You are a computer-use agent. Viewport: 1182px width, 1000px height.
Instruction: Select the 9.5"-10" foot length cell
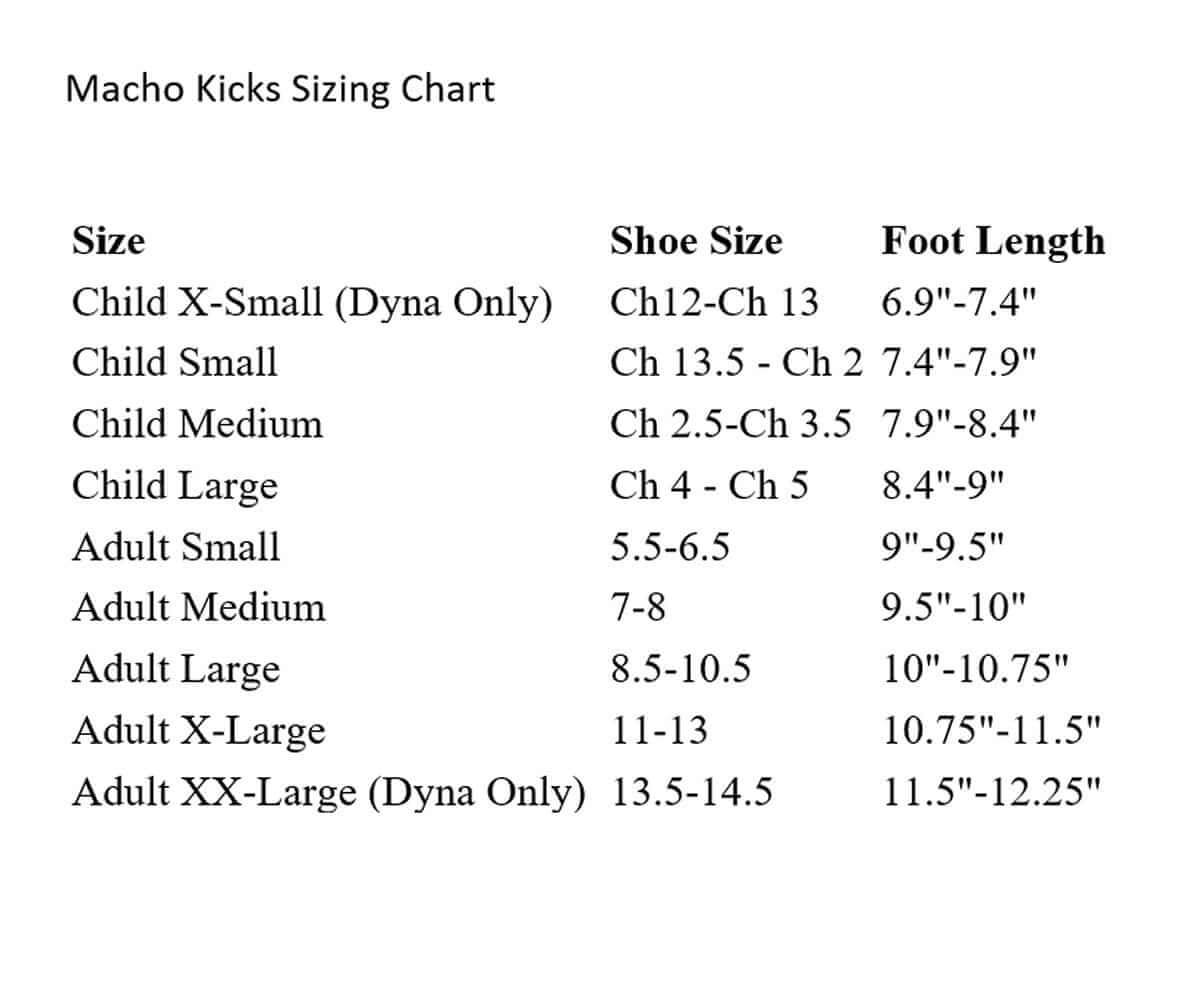[953, 608]
